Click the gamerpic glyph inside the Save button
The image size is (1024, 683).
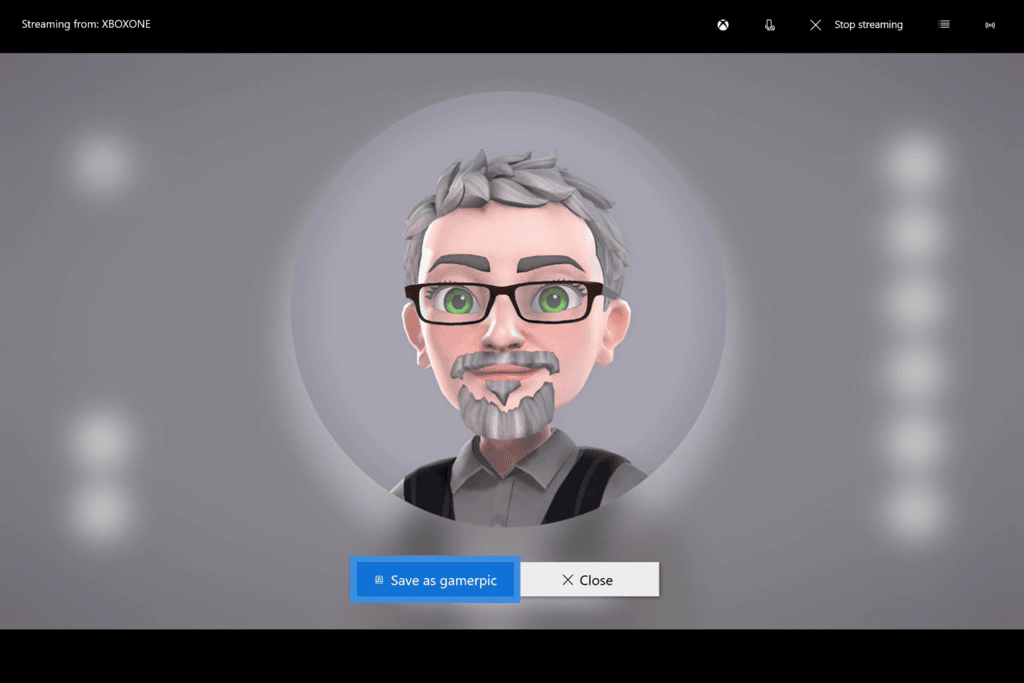point(378,579)
